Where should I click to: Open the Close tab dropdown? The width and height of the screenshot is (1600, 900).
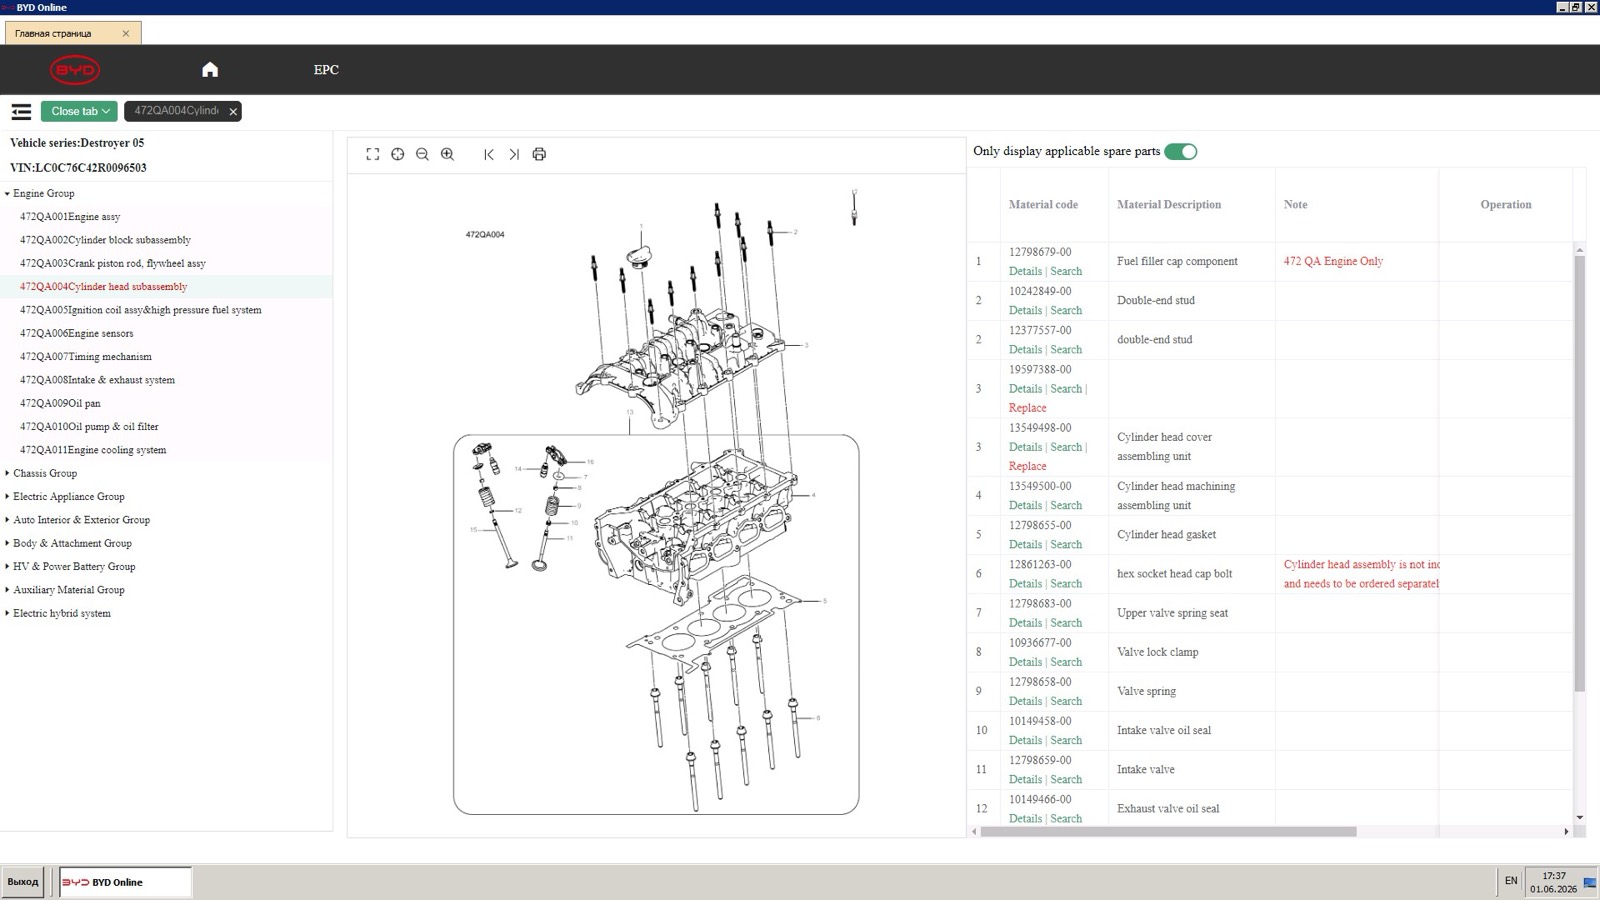pyautogui.click(x=80, y=111)
